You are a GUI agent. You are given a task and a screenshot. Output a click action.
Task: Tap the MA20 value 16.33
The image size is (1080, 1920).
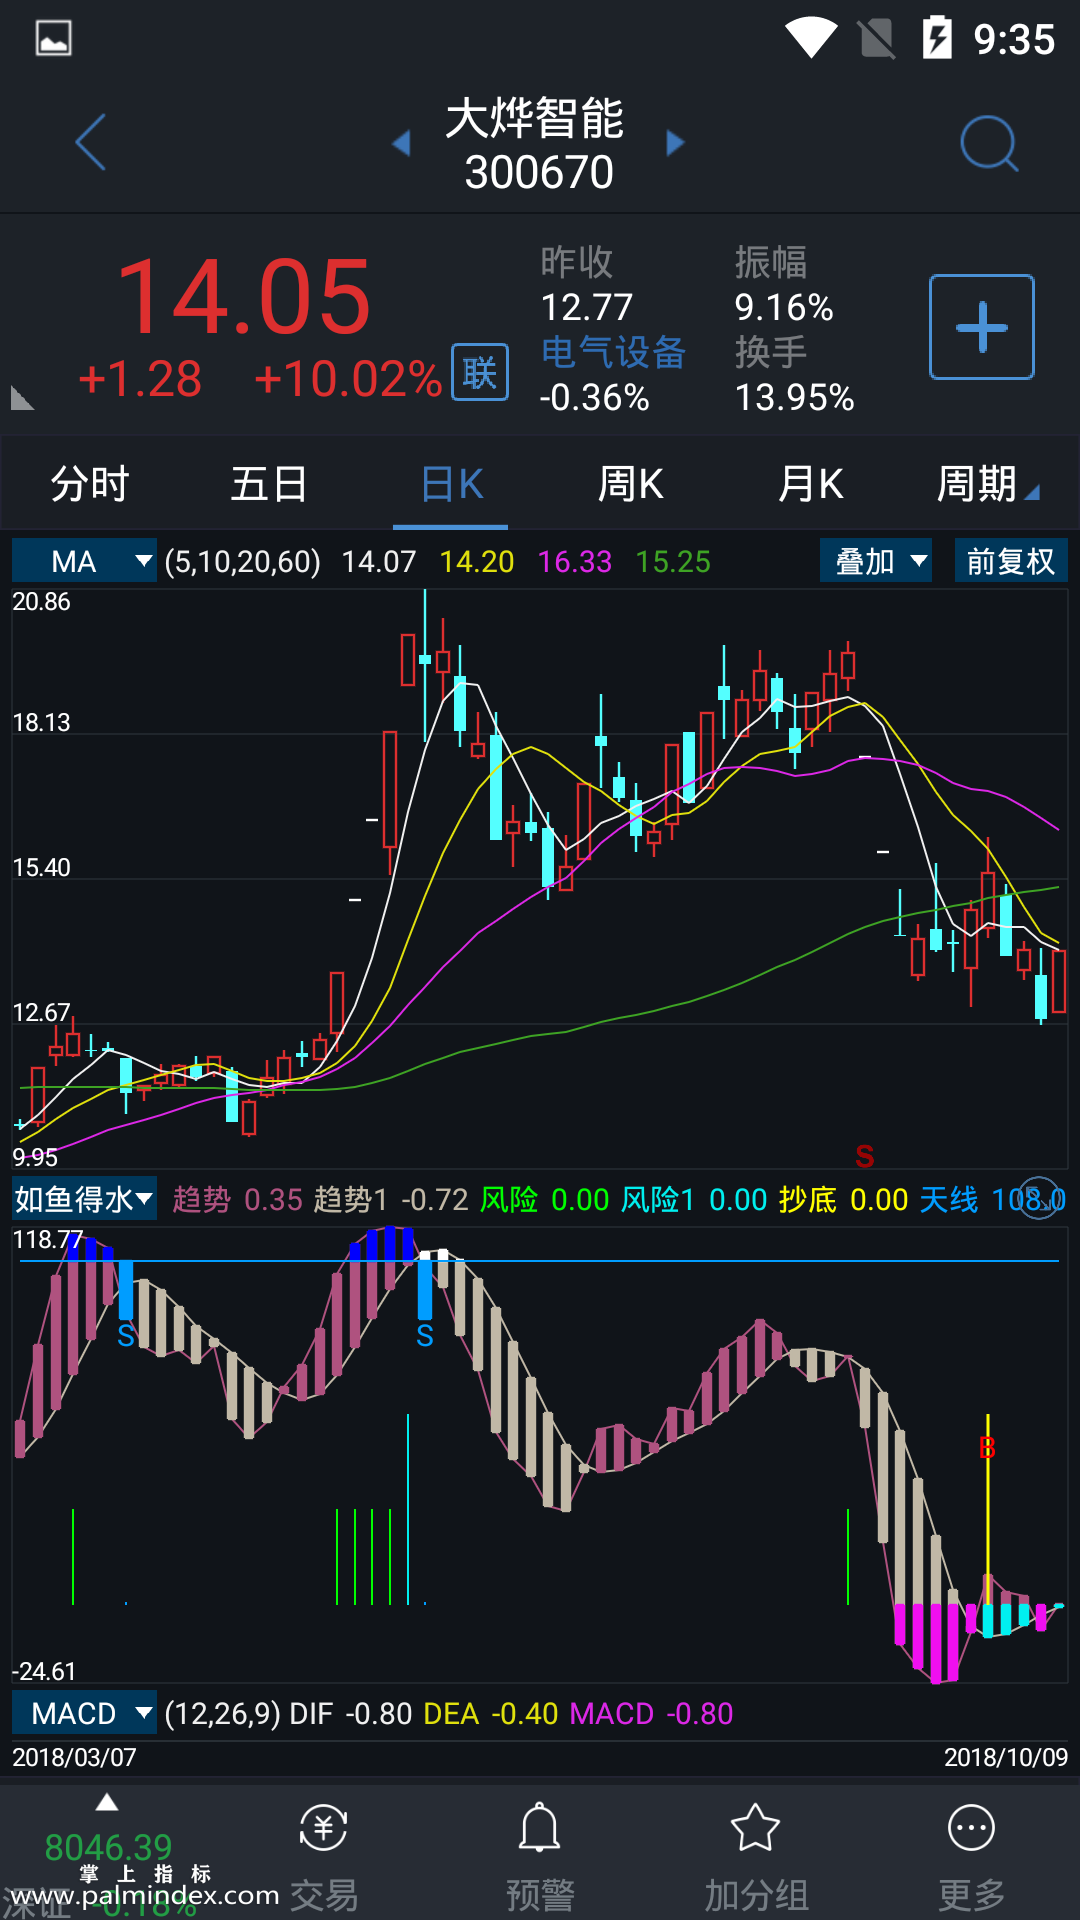pos(575,561)
